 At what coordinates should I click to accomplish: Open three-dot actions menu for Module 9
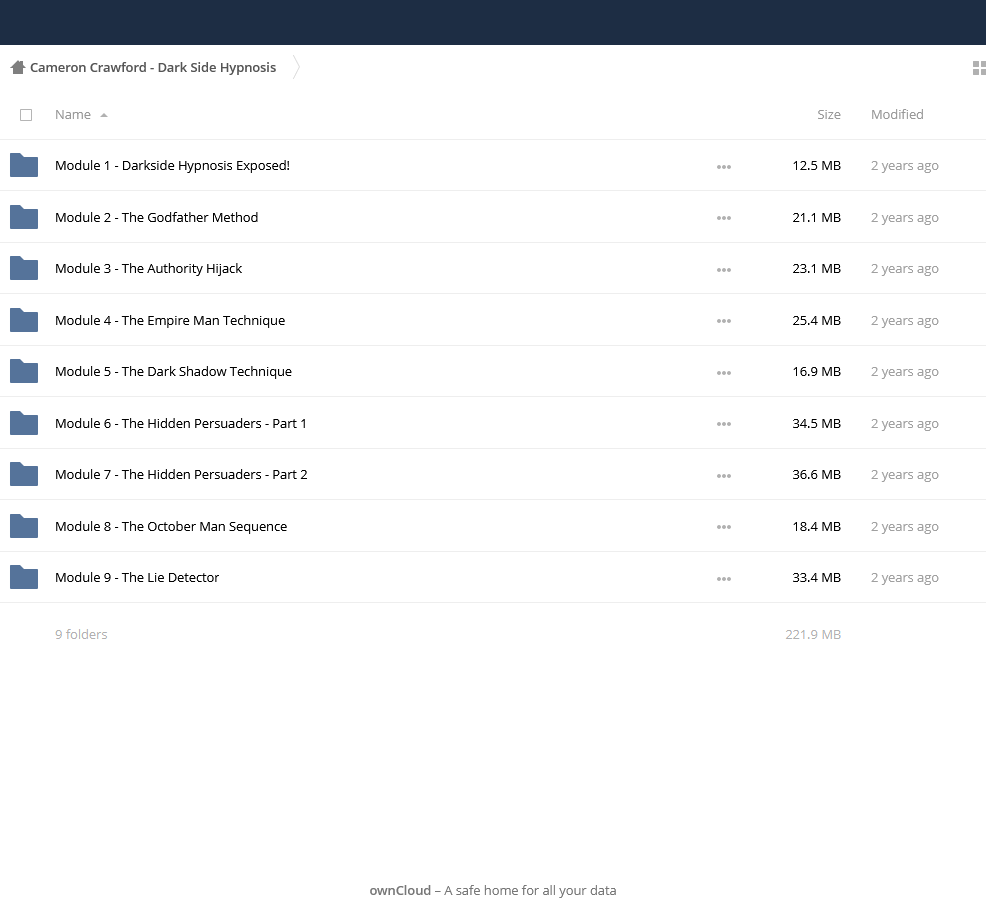(x=724, y=579)
